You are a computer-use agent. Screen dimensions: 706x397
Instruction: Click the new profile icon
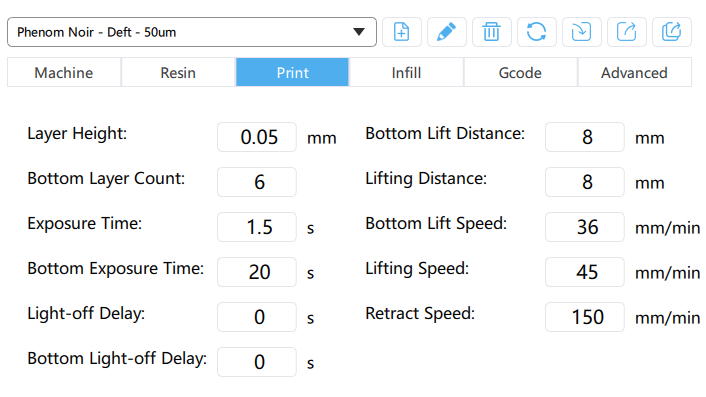pyautogui.click(x=402, y=32)
